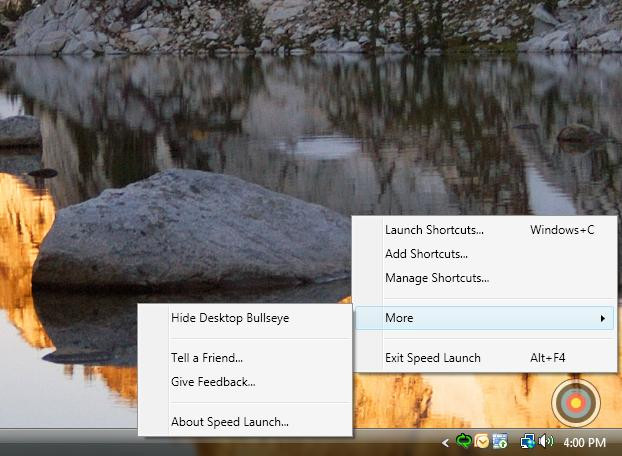Open the network connection tray icon
The width and height of the screenshot is (622, 456).
[527, 441]
